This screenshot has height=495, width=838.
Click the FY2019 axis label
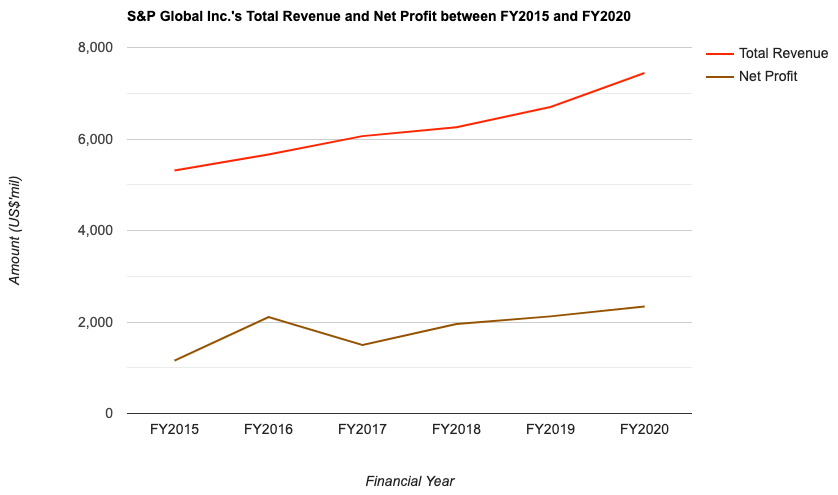tap(550, 429)
